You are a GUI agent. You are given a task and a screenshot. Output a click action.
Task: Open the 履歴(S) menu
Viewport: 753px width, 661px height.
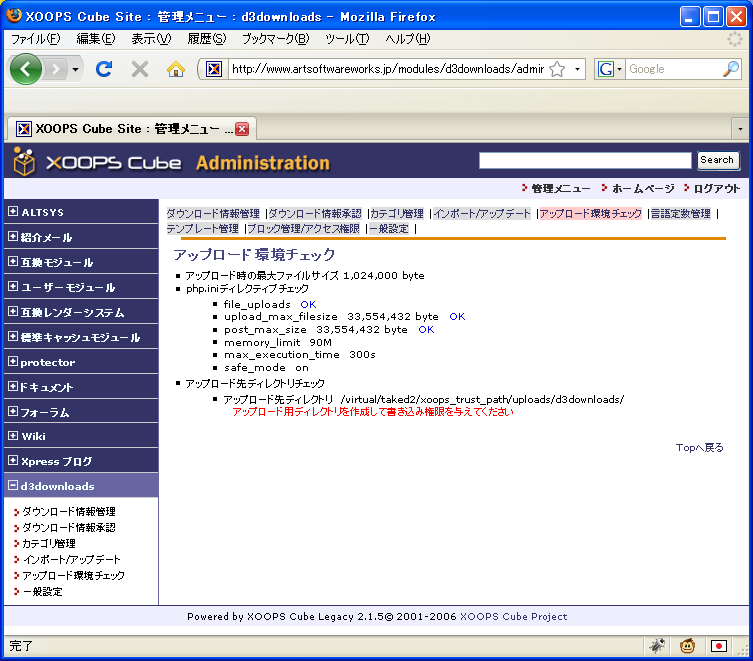click(206, 39)
